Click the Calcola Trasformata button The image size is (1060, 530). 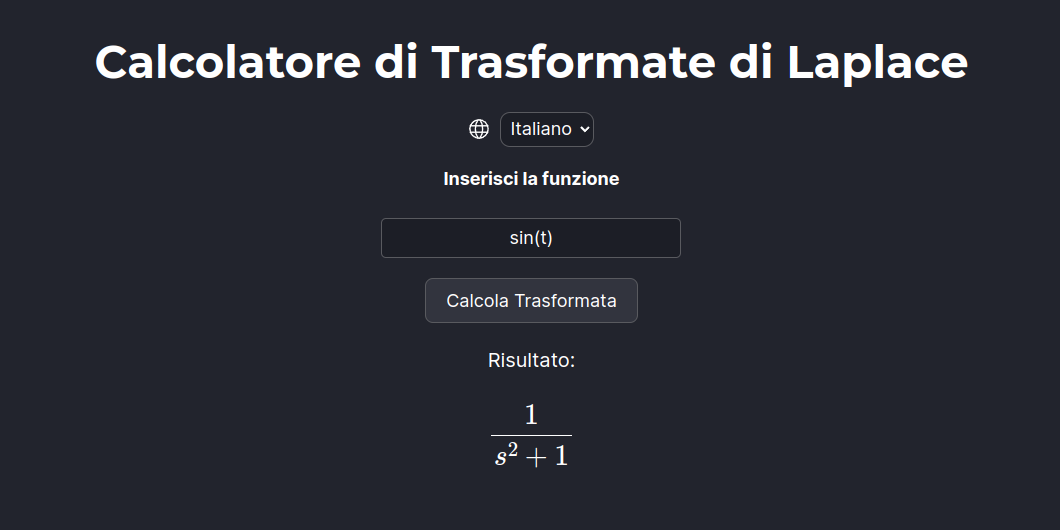(531, 301)
